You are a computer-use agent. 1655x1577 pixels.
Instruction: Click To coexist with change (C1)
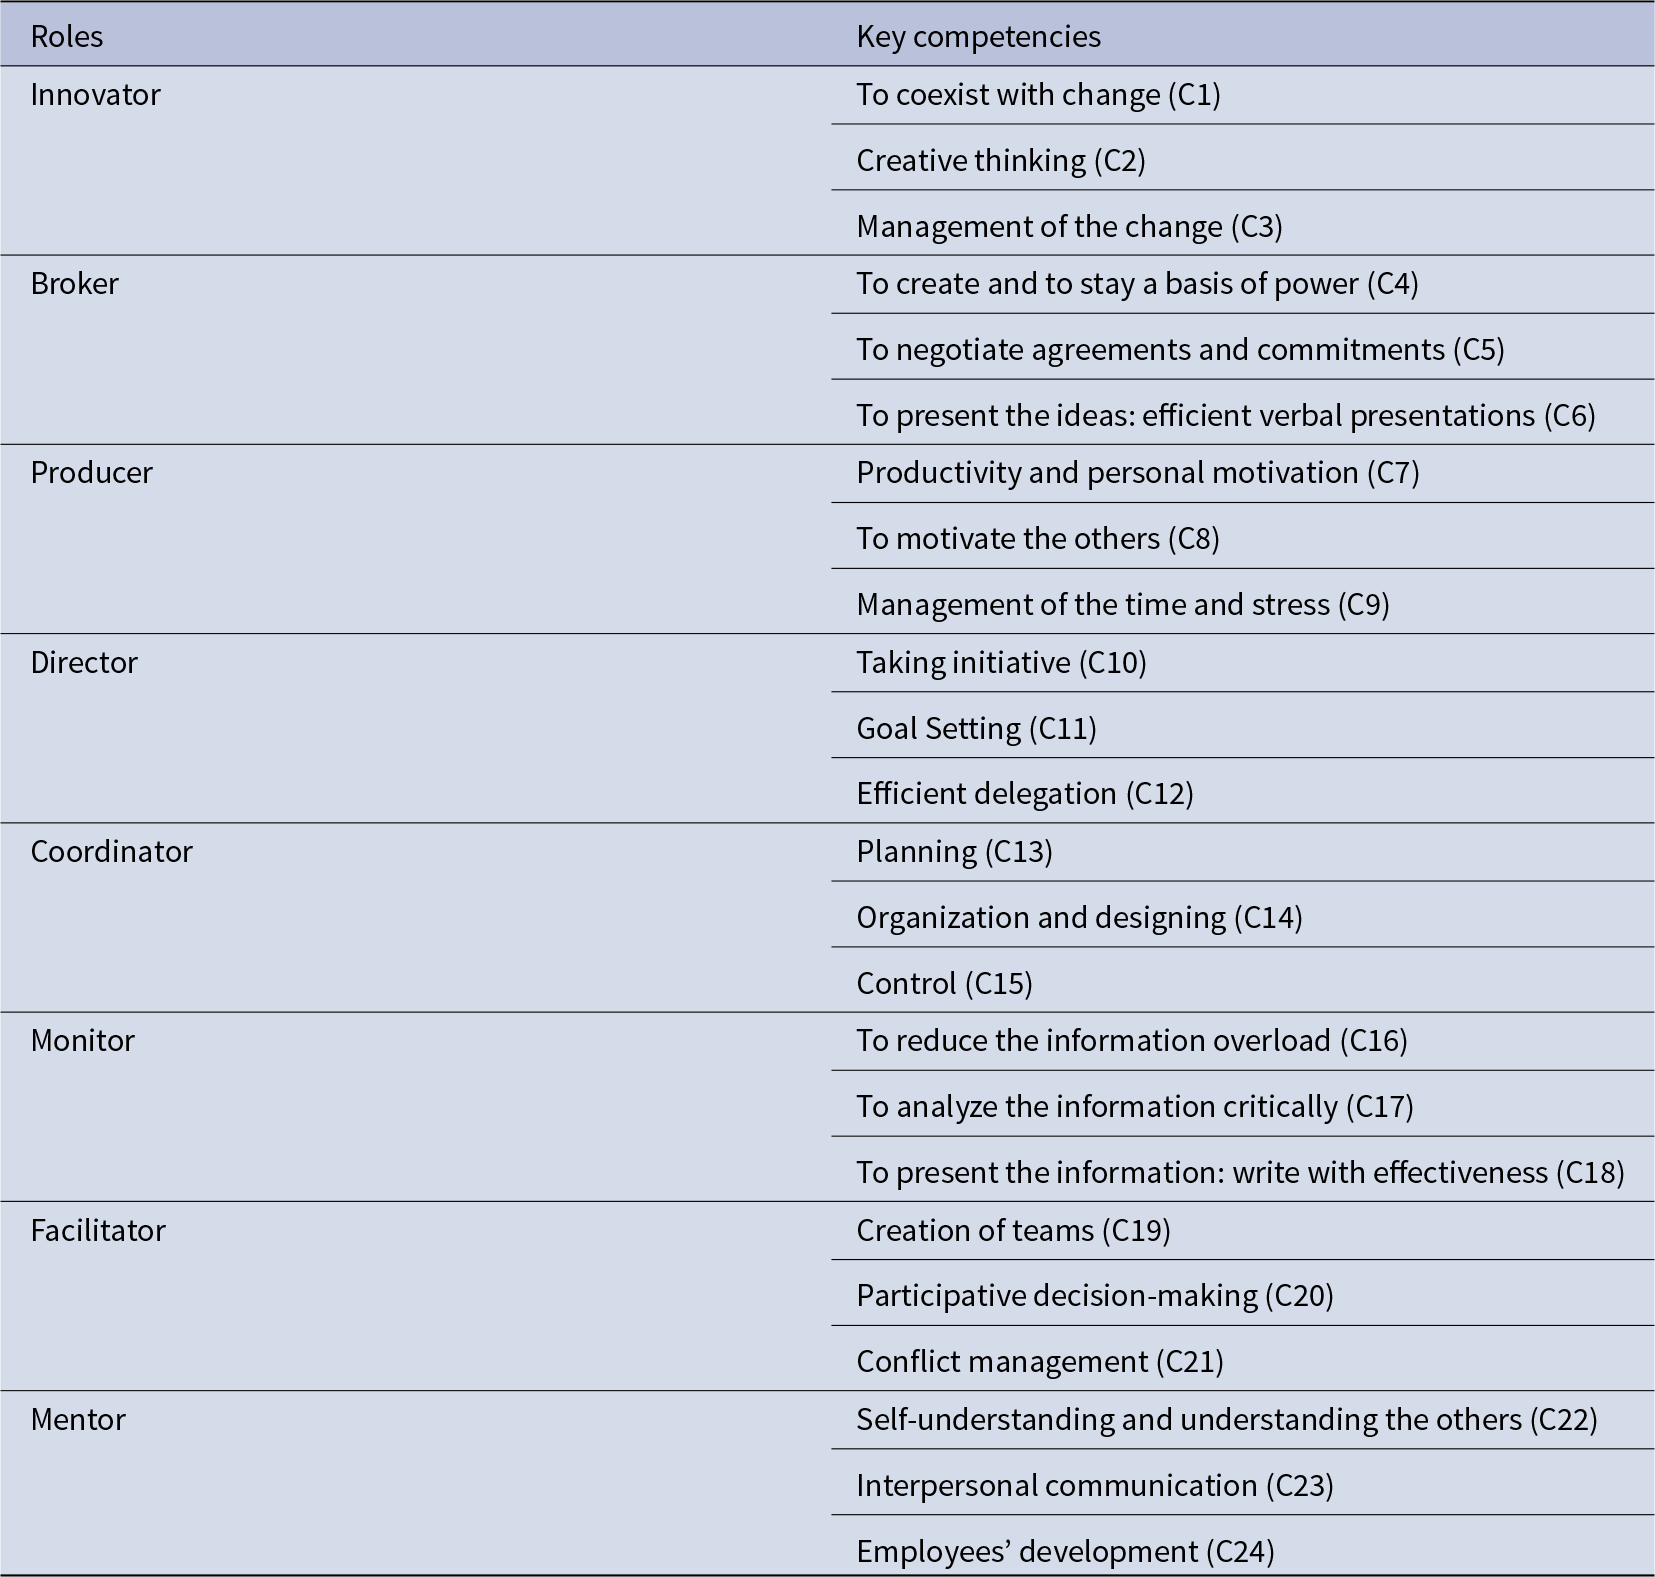coord(1038,94)
